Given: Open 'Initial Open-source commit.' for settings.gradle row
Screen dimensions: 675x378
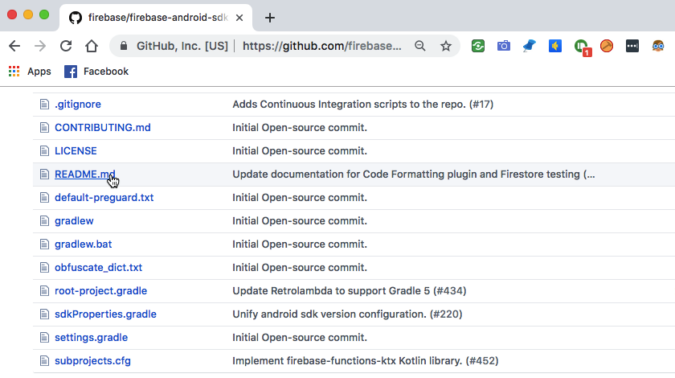Looking at the screenshot, I should 300,337.
